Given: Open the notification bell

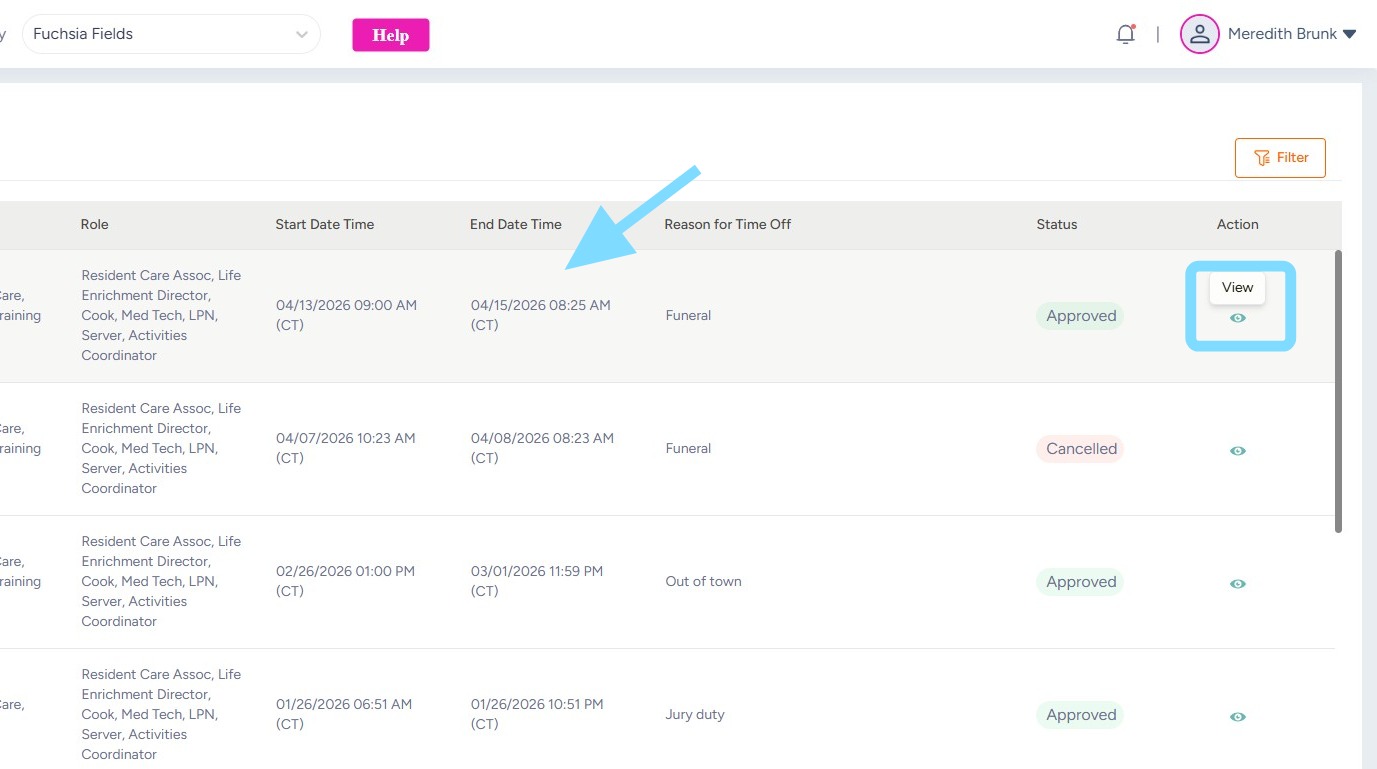Looking at the screenshot, I should (1126, 34).
